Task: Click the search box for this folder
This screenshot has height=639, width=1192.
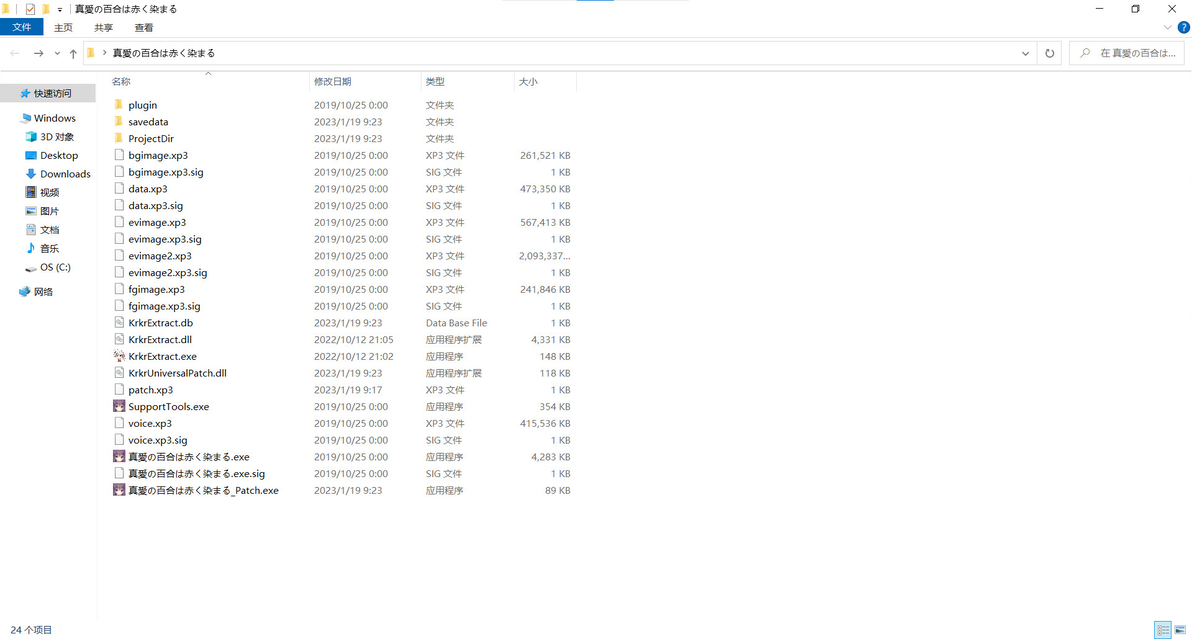Action: 1129,53
